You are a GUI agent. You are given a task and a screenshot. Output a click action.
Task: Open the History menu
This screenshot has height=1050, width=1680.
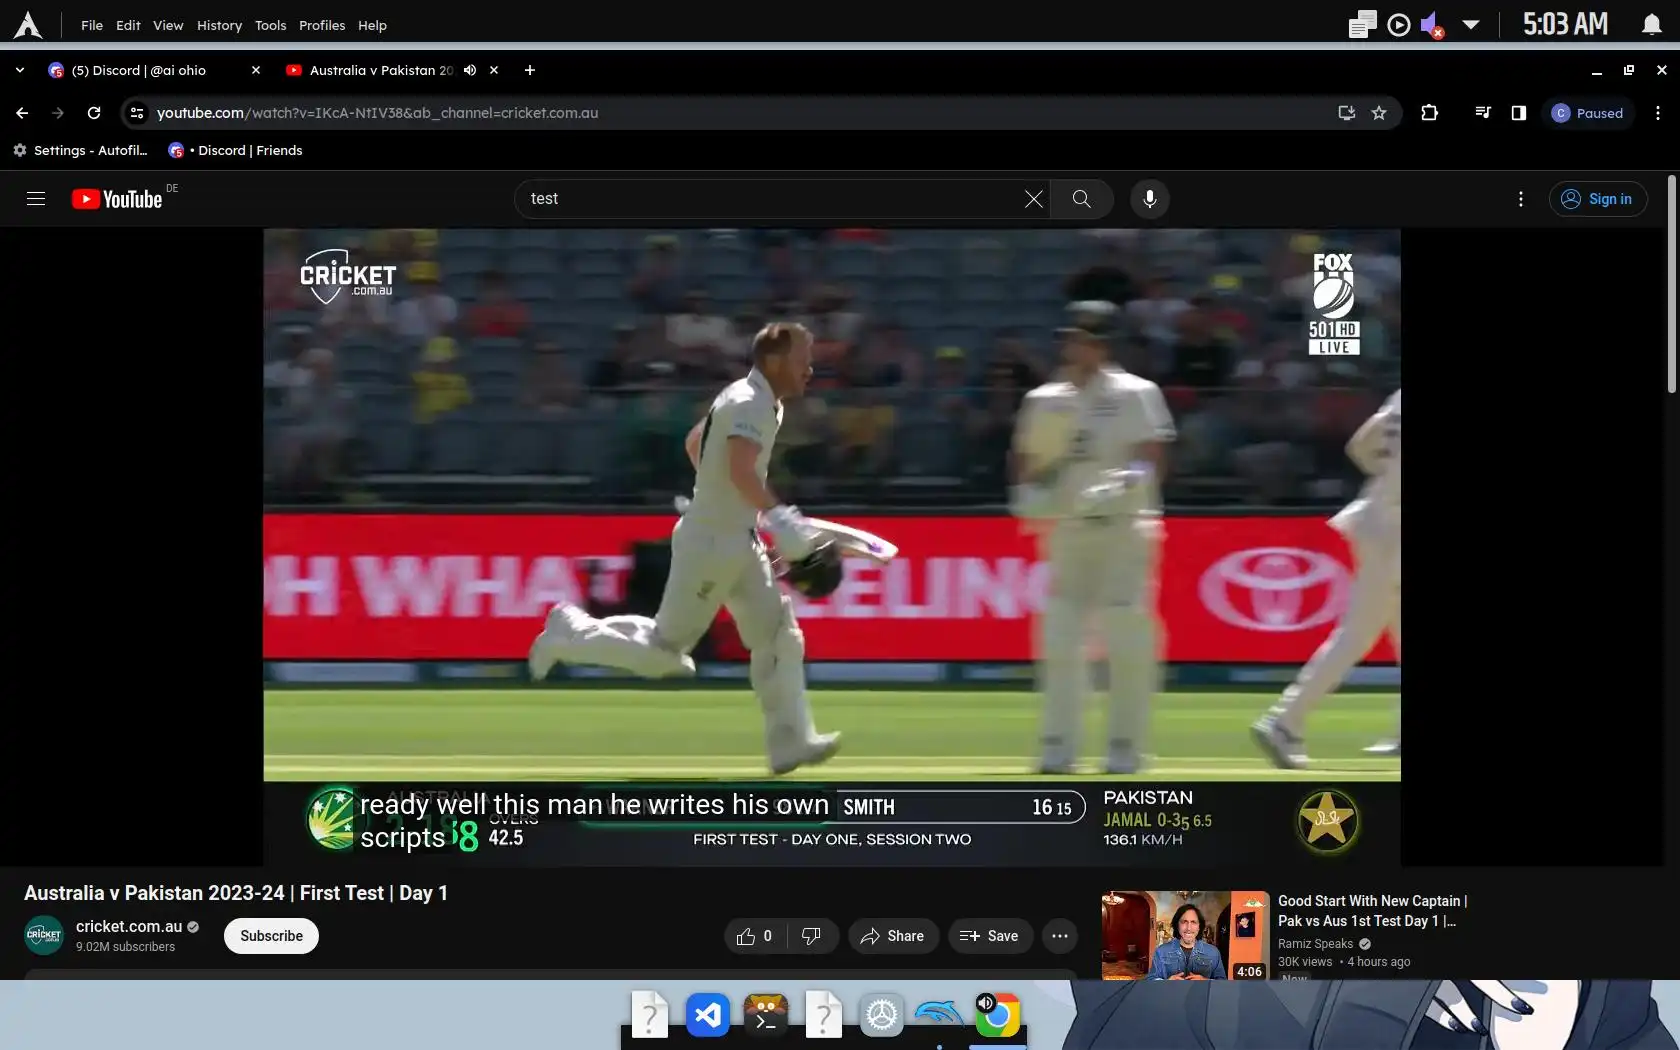[x=219, y=25]
